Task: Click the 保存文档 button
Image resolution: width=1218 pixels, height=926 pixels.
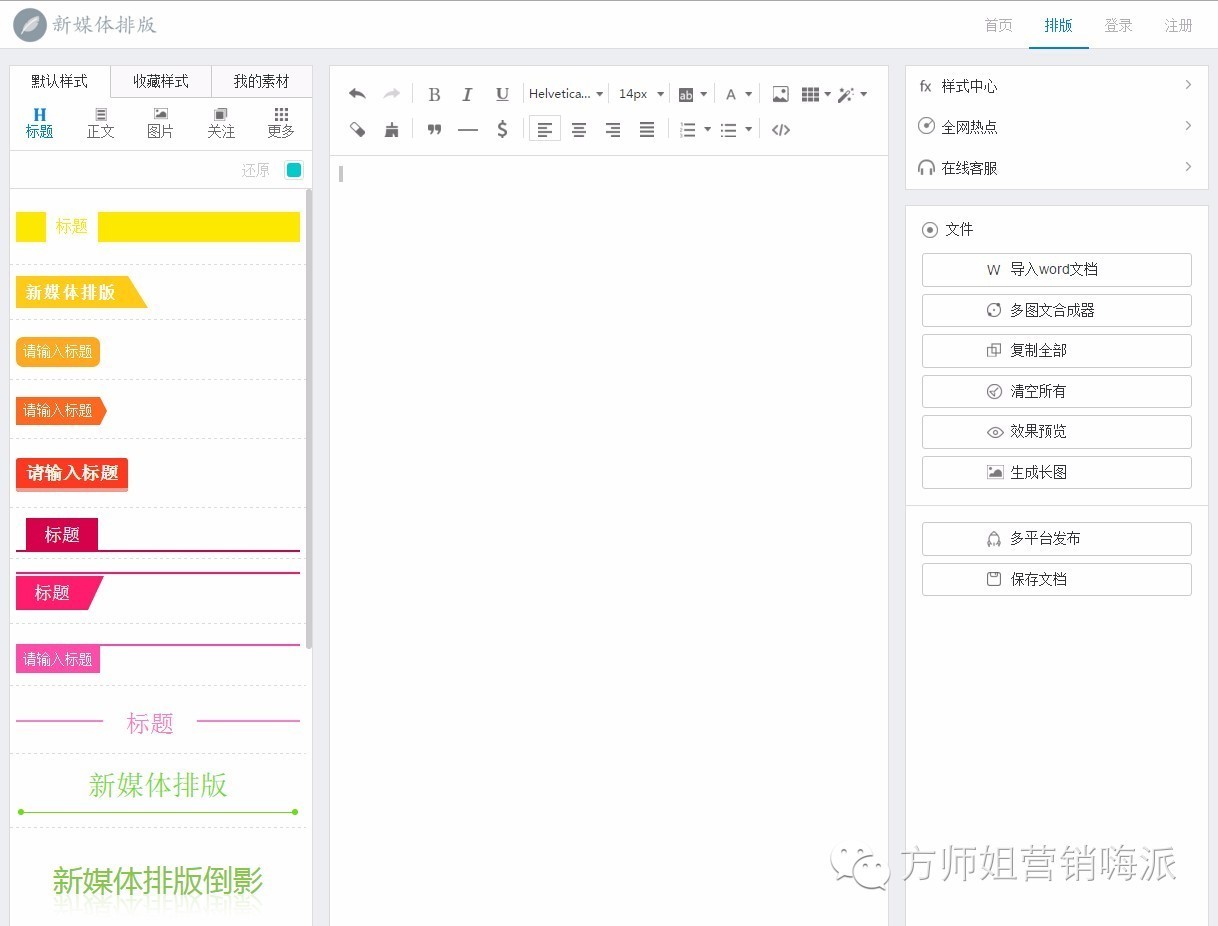Action: point(1056,579)
